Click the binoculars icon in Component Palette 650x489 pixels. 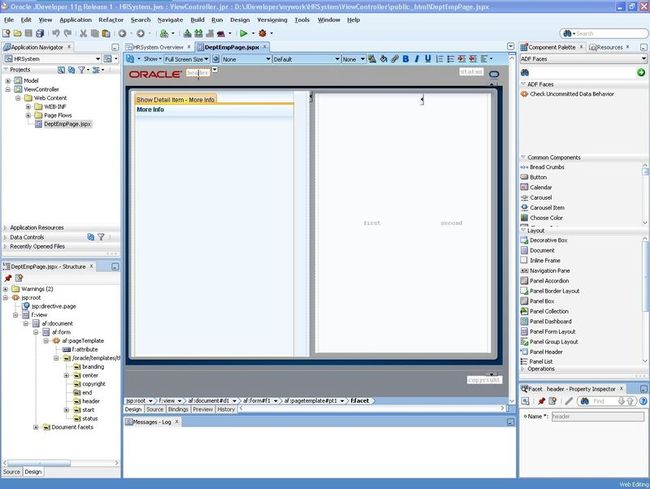(525, 73)
